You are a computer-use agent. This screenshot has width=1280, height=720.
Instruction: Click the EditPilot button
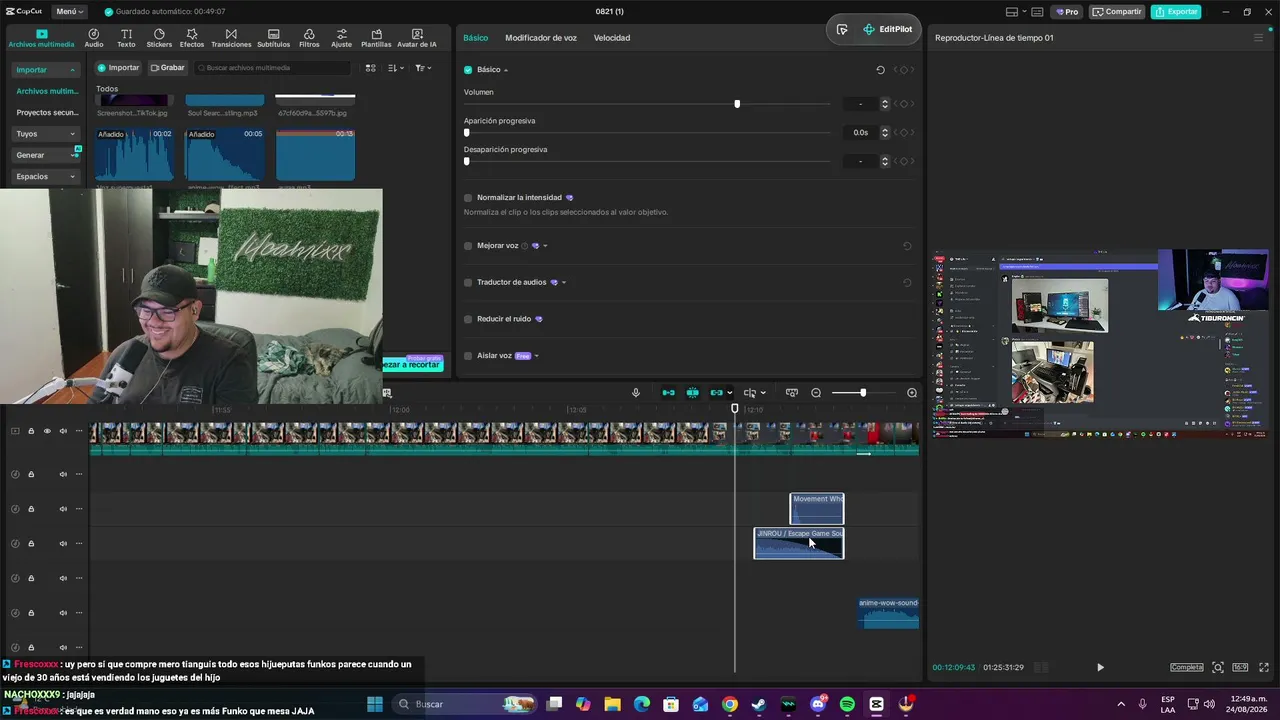pos(888,30)
